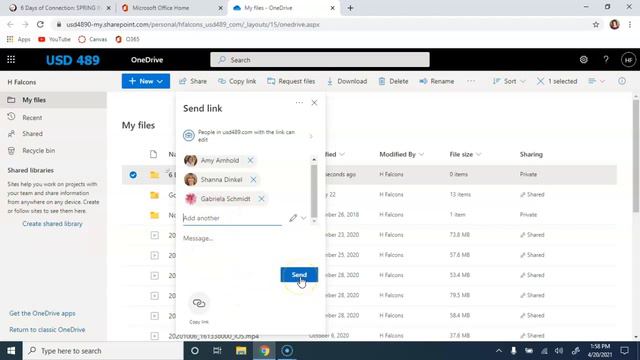Click the video file icon in 73.8 MB row
The image size is (640, 360).
point(154,235)
